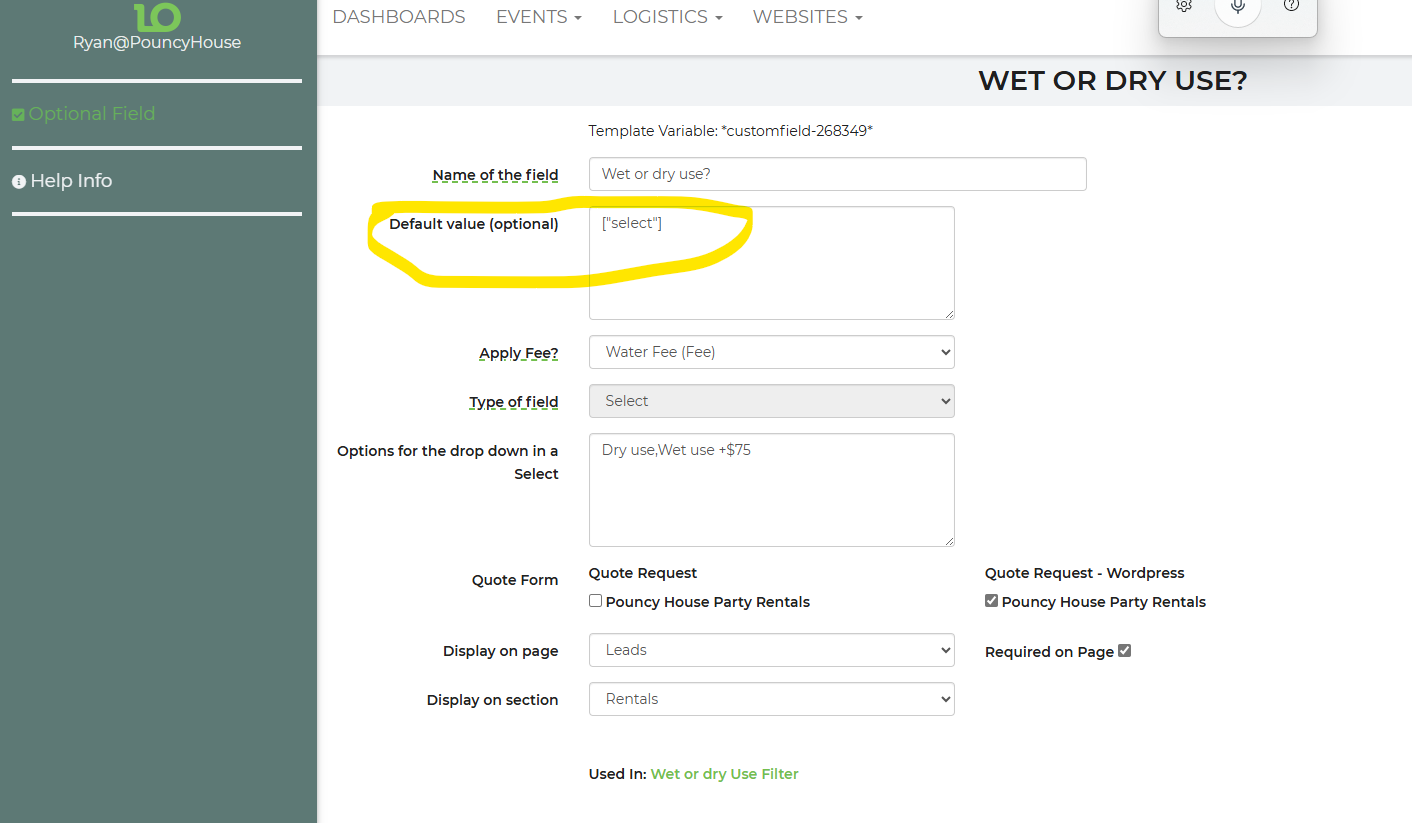1412x823 pixels.
Task: Expand the Display on section dropdown
Action: [771, 699]
